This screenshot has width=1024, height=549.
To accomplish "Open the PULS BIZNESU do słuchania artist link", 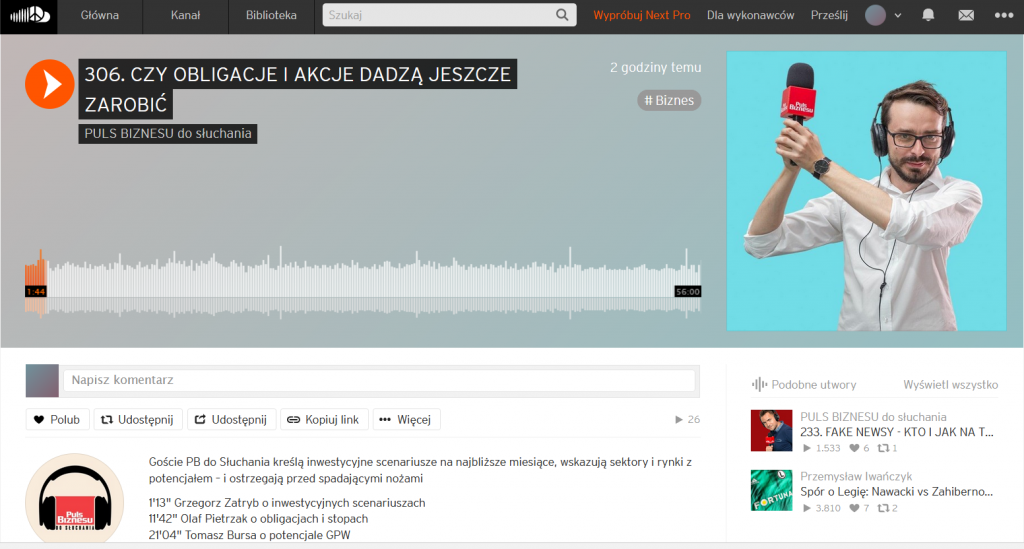I will coord(168,133).
